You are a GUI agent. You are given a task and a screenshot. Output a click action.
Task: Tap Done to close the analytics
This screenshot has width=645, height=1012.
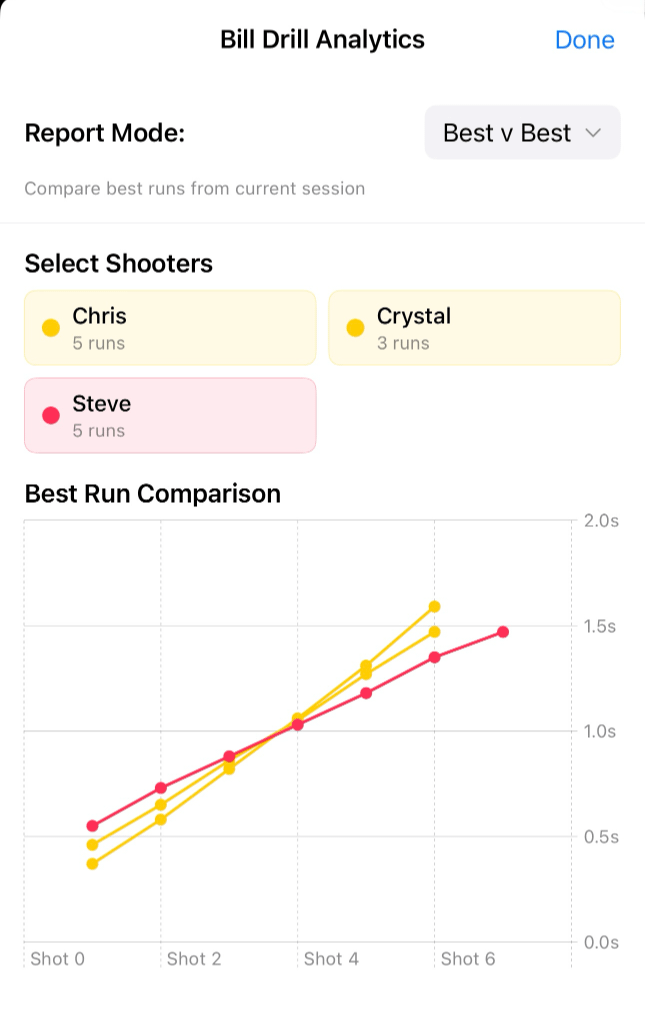[584, 40]
